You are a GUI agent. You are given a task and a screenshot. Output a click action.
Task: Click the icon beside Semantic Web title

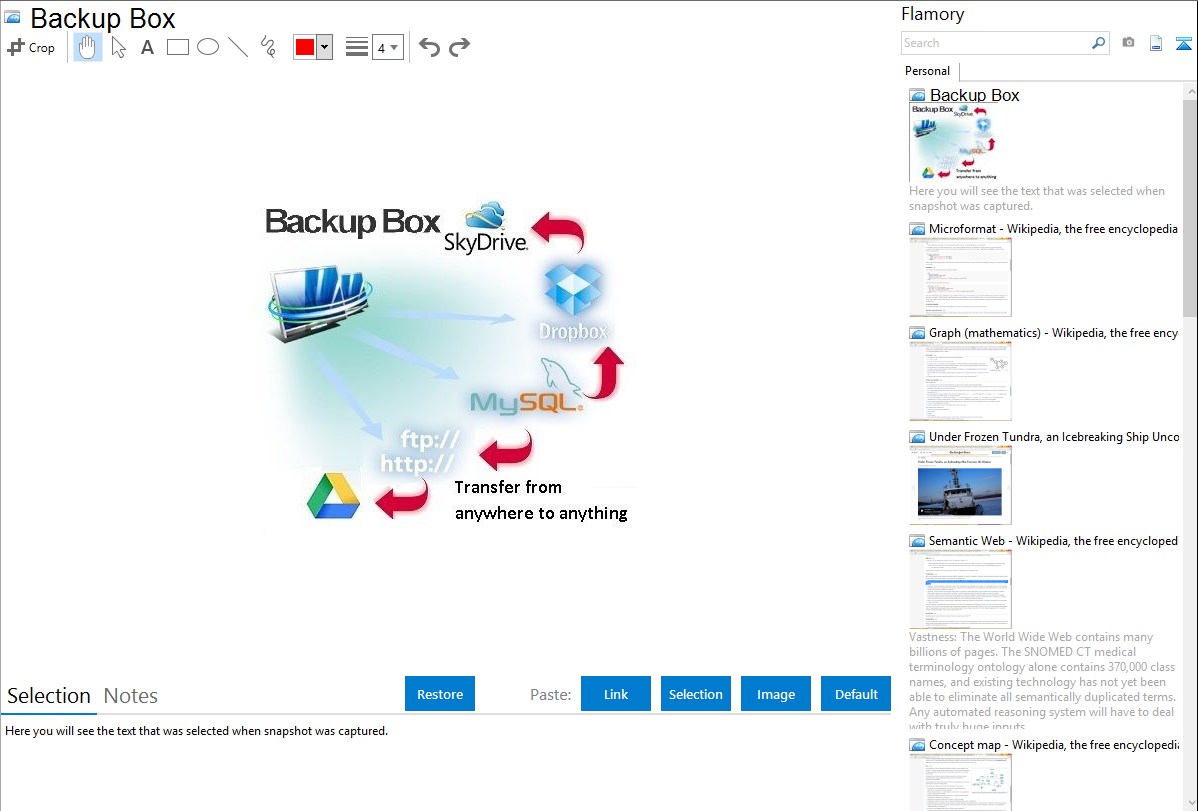coord(917,540)
